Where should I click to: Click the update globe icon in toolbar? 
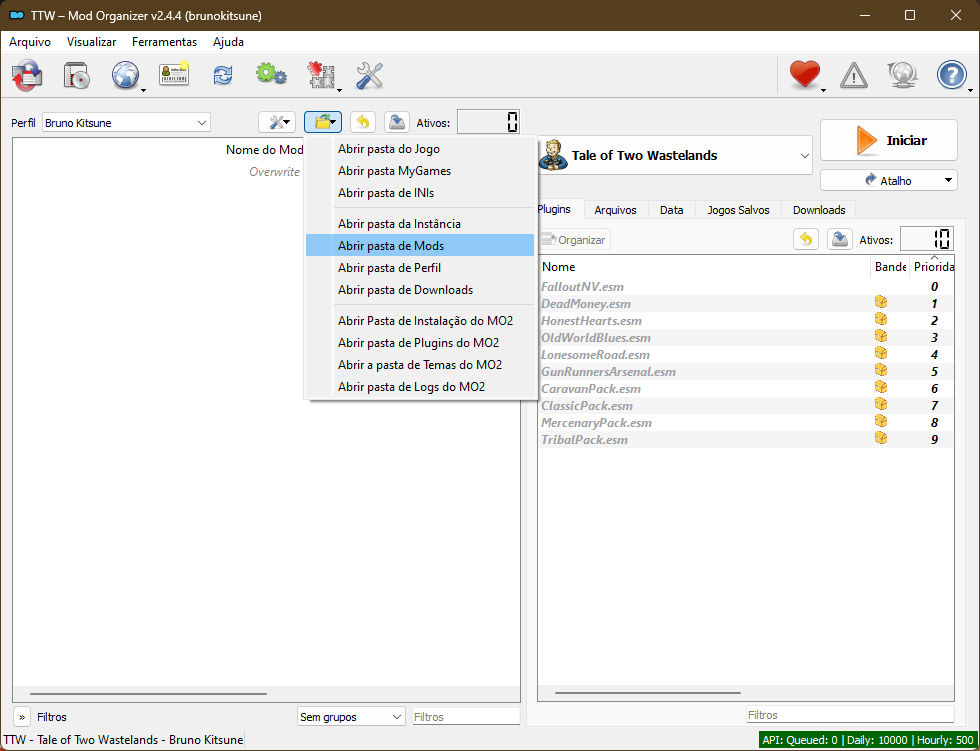pyautogui.click(x=902, y=75)
